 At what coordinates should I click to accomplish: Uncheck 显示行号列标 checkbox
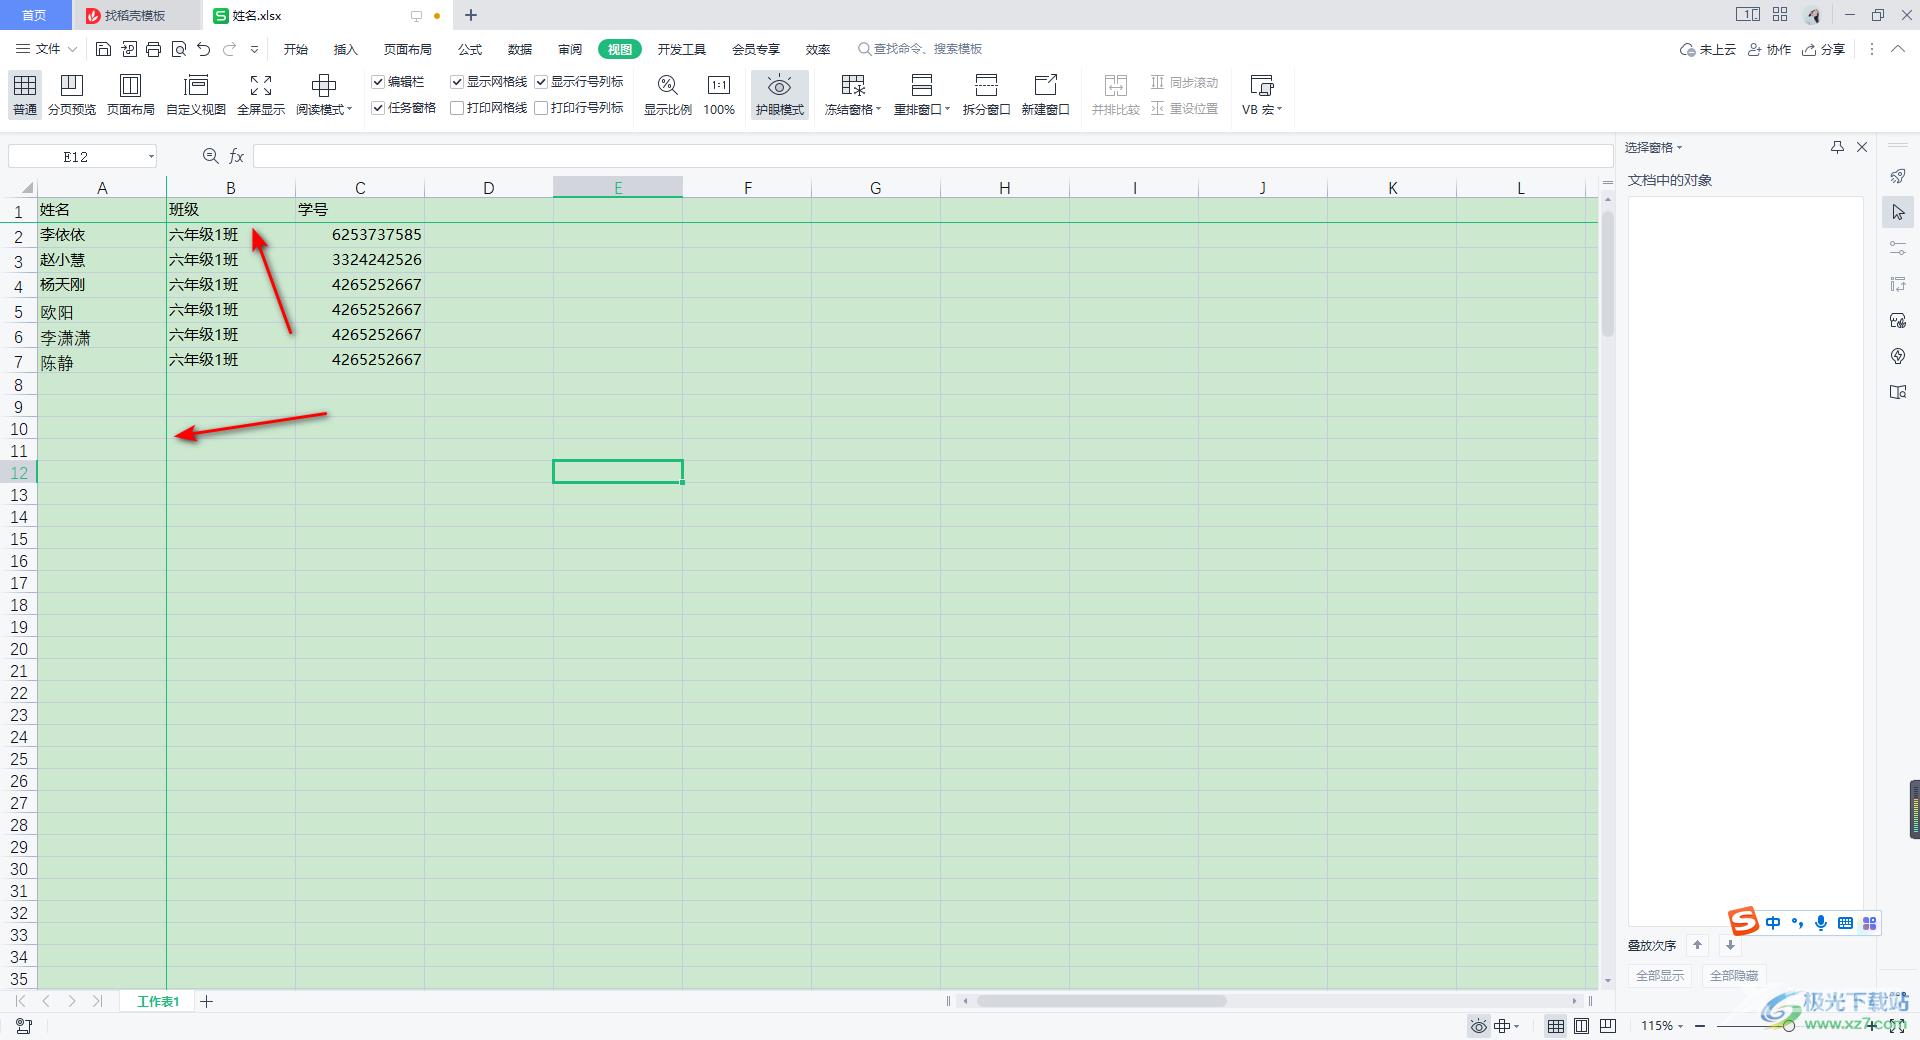(541, 82)
